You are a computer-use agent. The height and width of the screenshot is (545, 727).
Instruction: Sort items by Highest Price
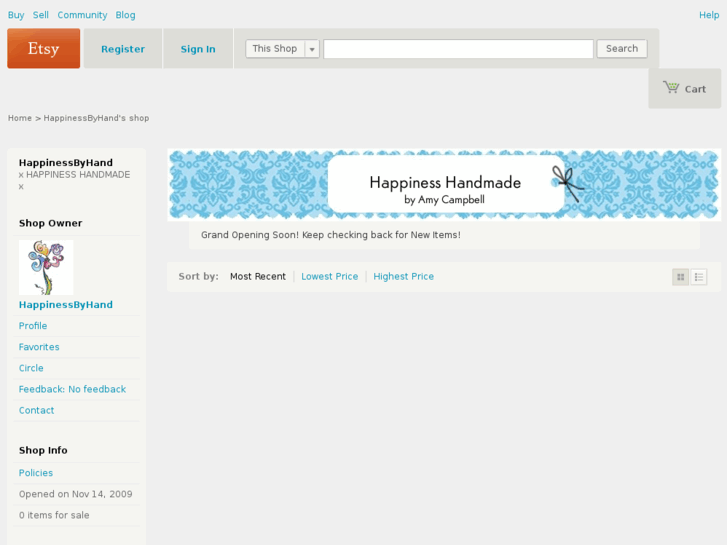(x=403, y=276)
